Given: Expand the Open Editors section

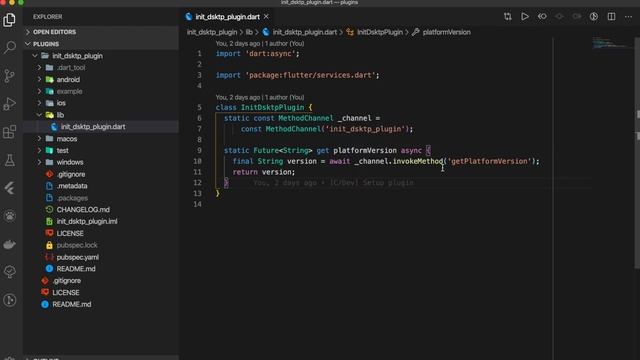Looking at the screenshot, I should 100,32.
